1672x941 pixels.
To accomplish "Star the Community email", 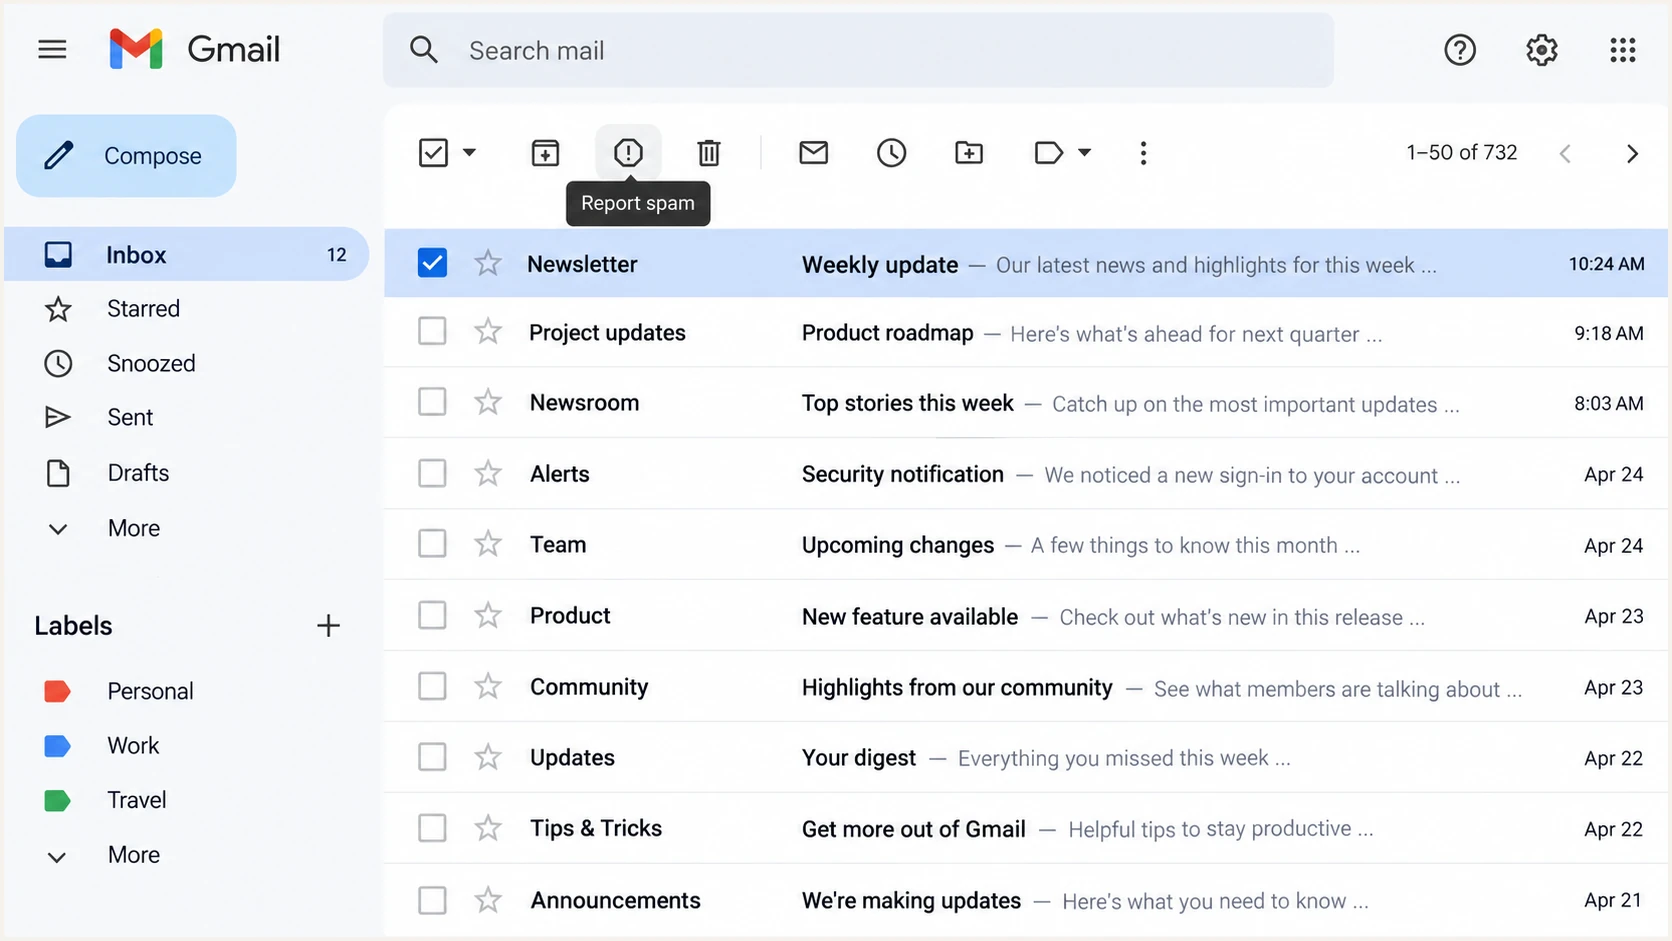I will coord(488,686).
